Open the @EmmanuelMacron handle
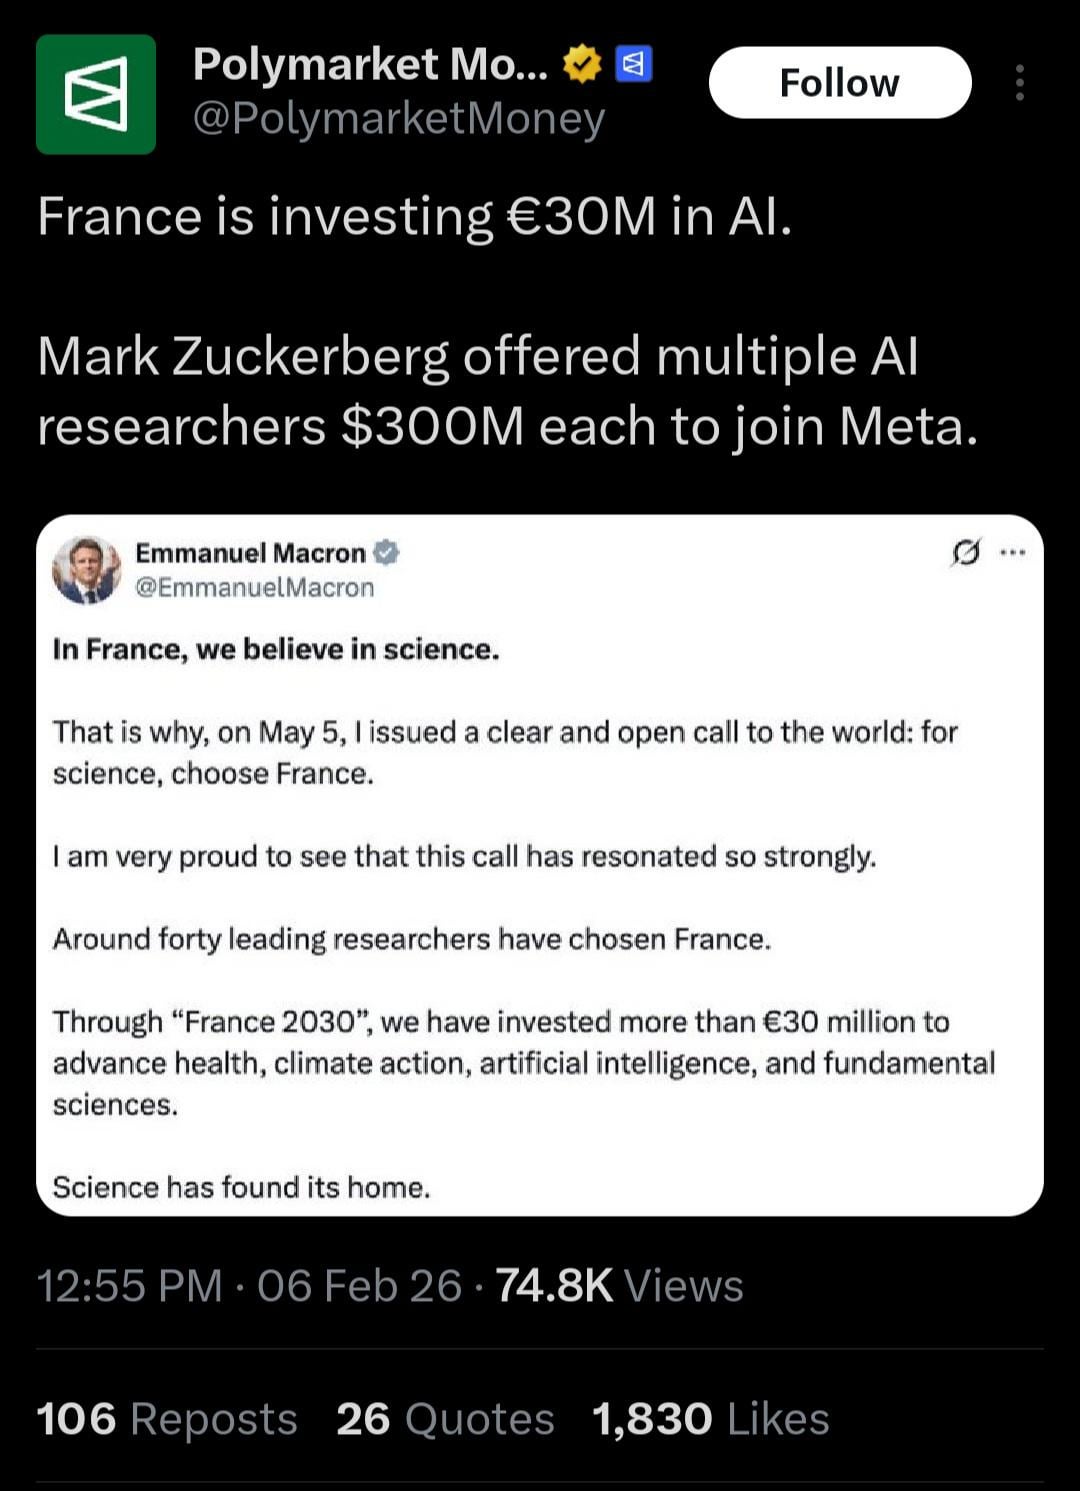This screenshot has height=1491, width=1080. pos(254,588)
